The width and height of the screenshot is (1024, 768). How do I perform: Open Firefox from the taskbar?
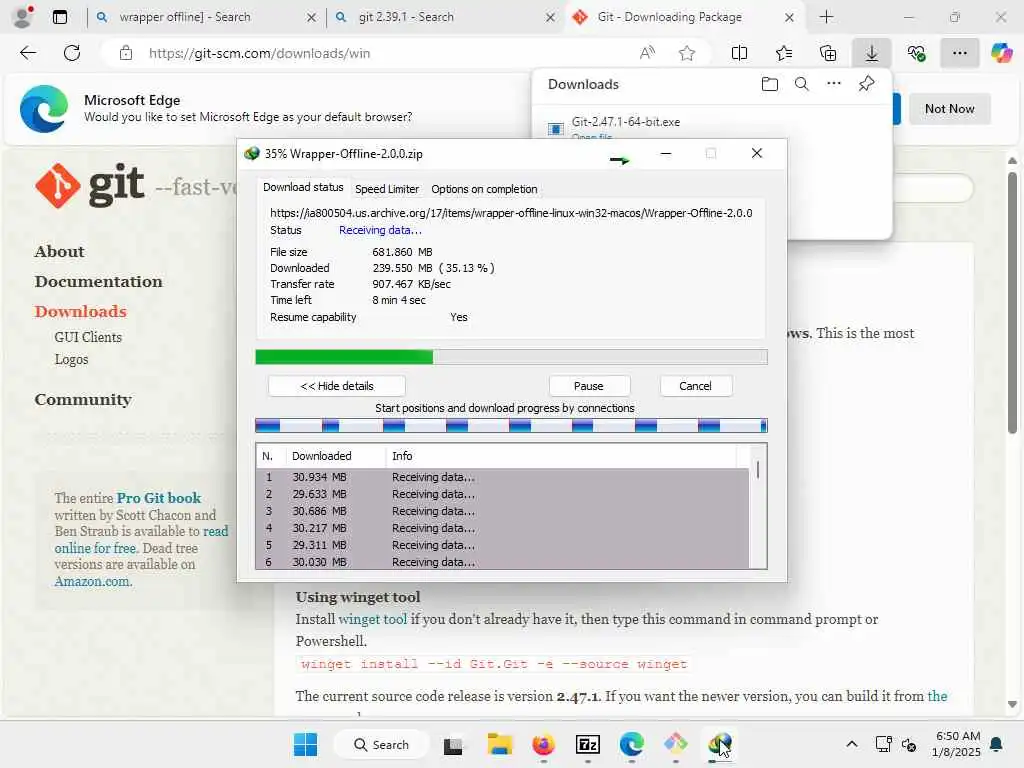click(x=543, y=744)
